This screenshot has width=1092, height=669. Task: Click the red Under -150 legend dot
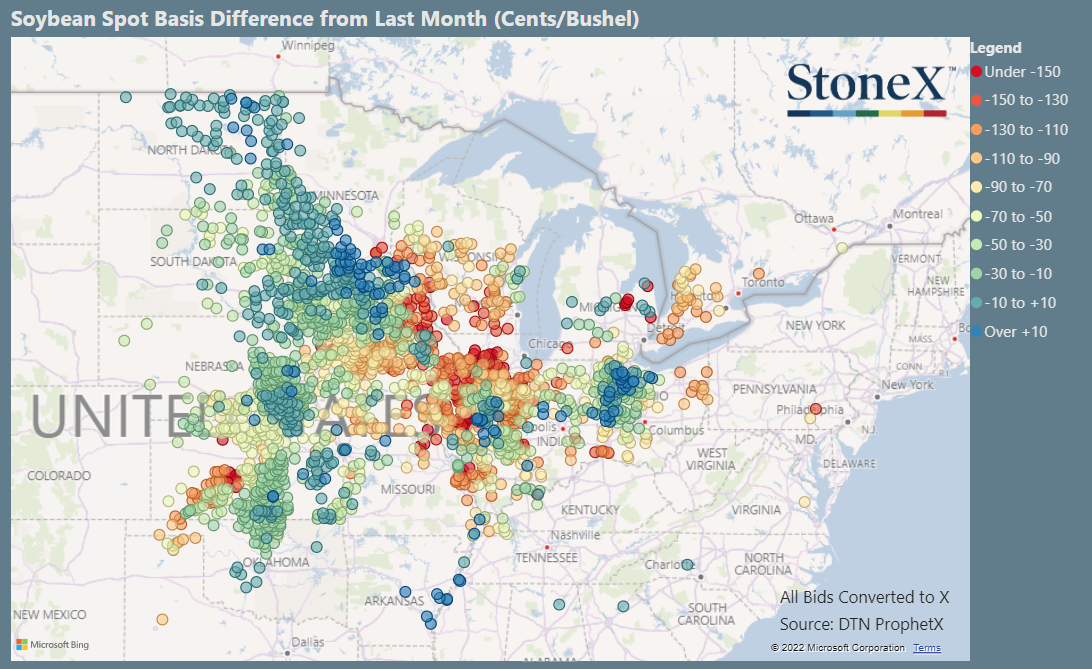pyautogui.click(x=976, y=72)
